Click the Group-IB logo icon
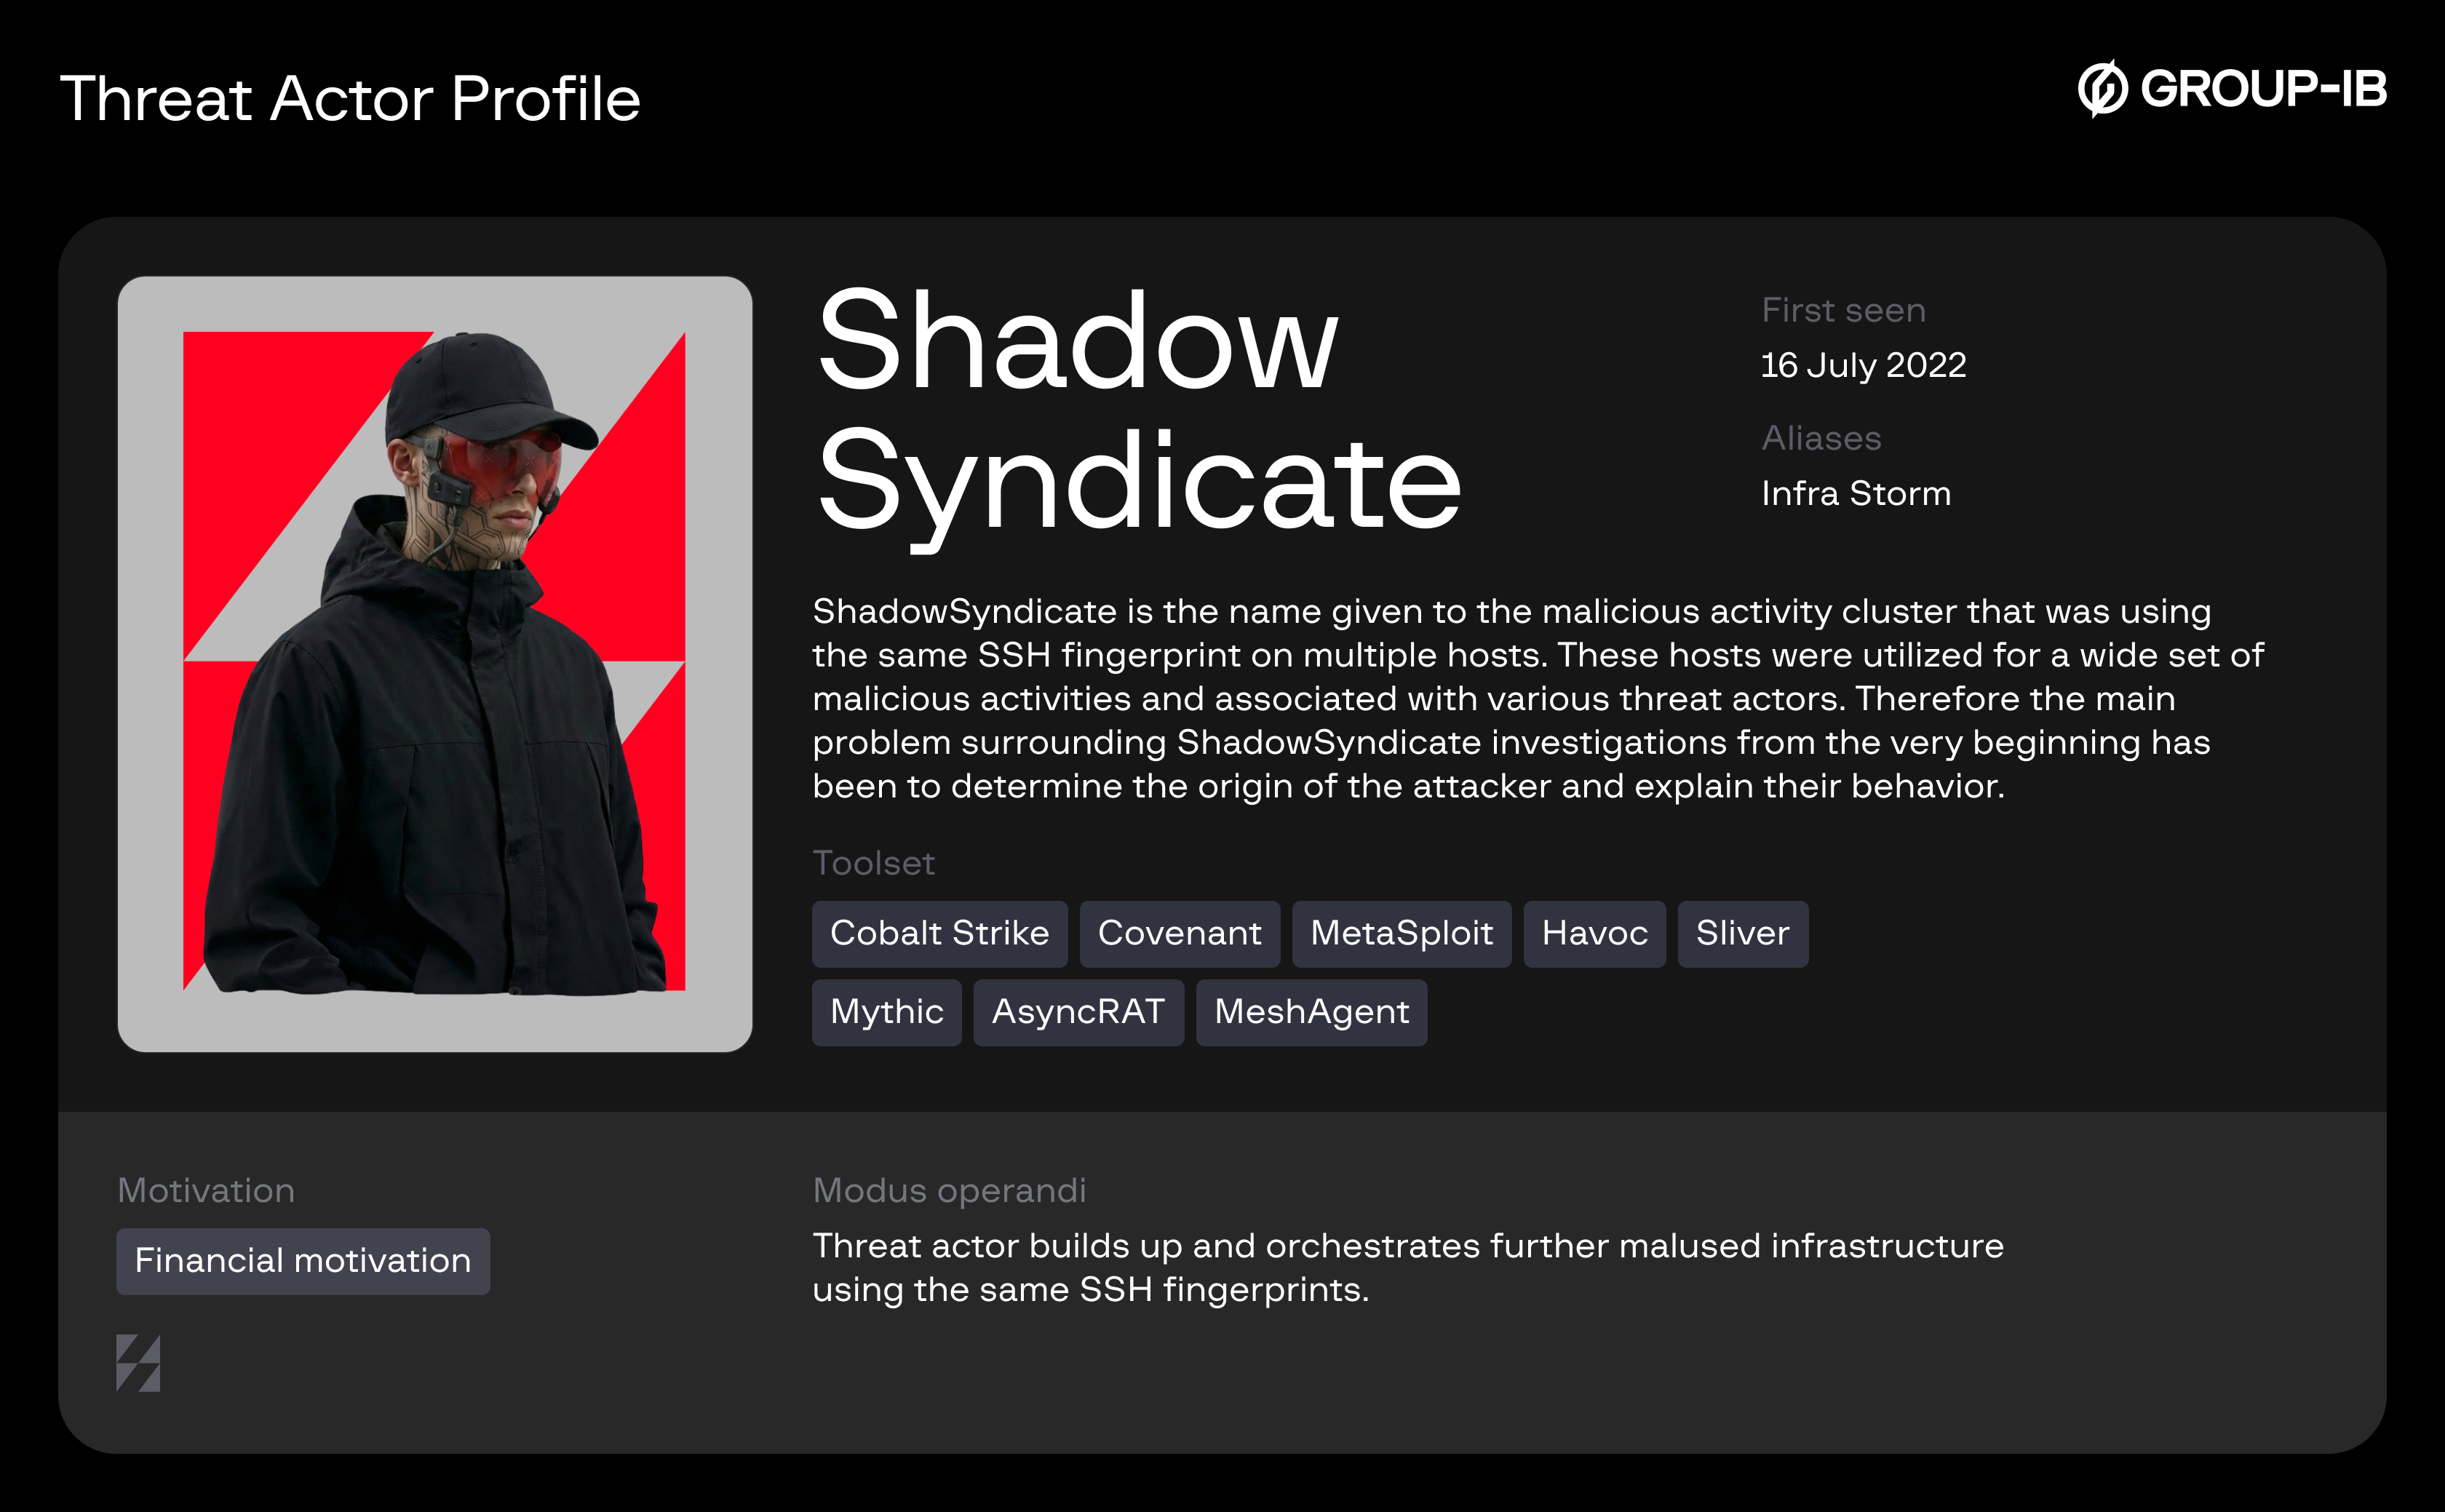2445x1512 pixels. coord(2102,90)
